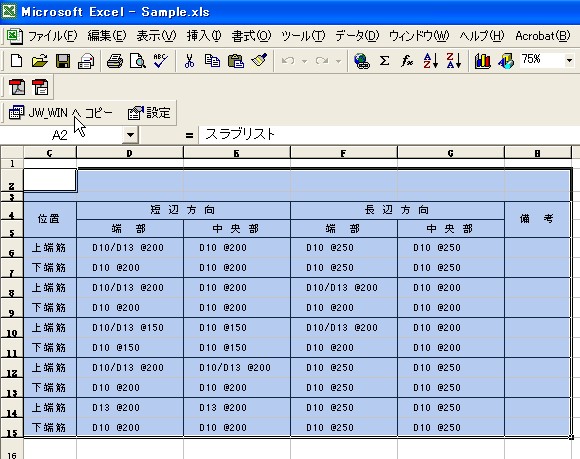Open the ファイル(F) menu
580x459 pixels.
pos(53,36)
